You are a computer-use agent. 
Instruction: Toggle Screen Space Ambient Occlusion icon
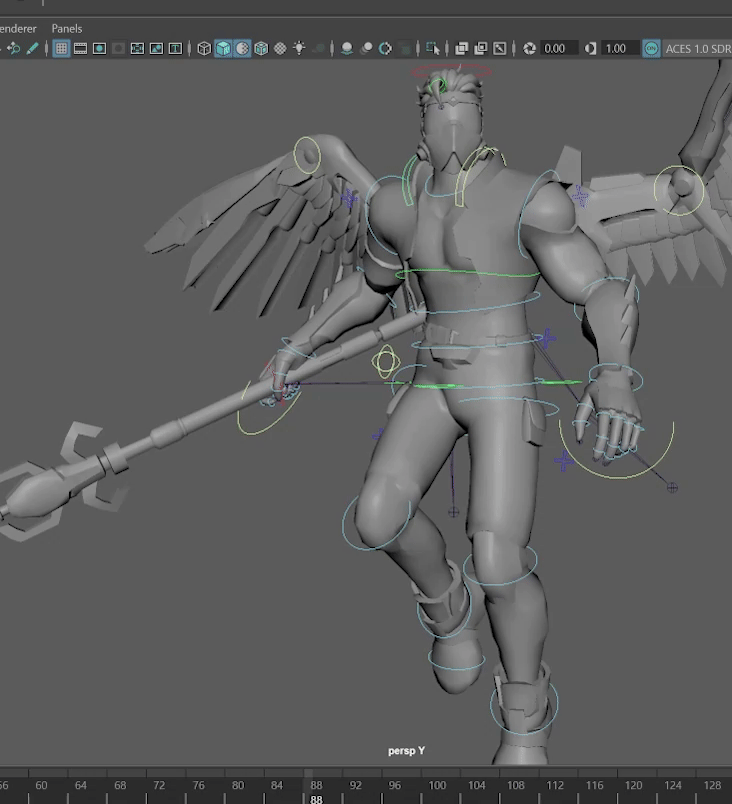pos(347,49)
